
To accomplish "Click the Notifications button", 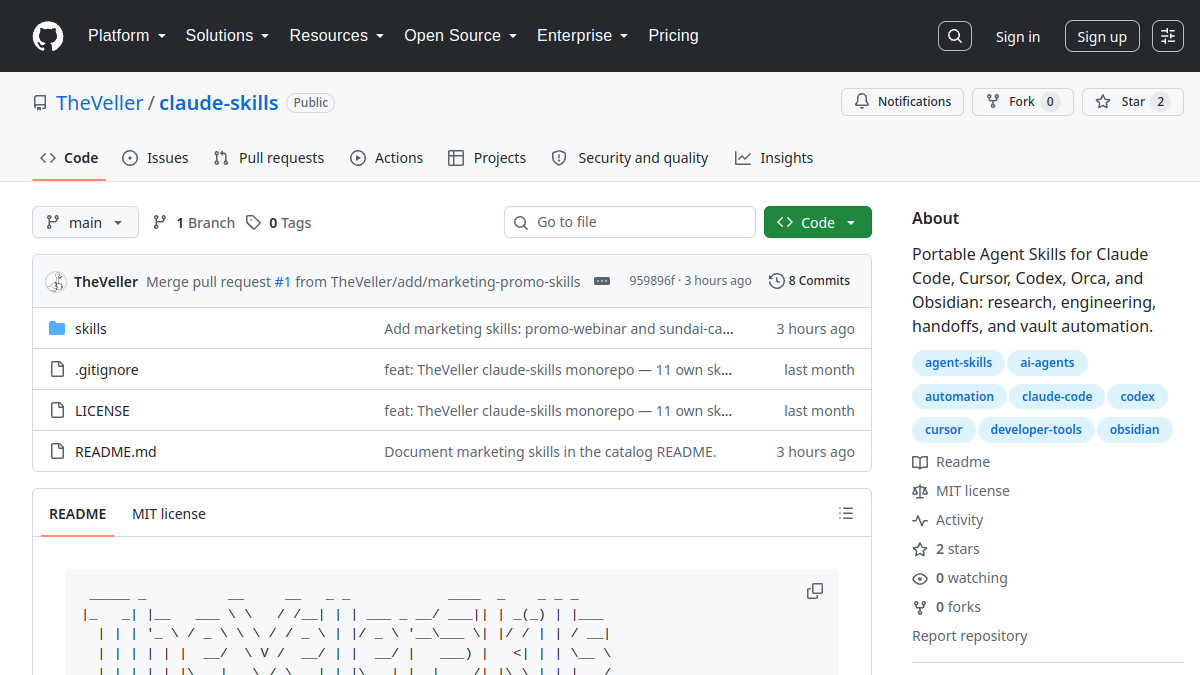I will [903, 102].
